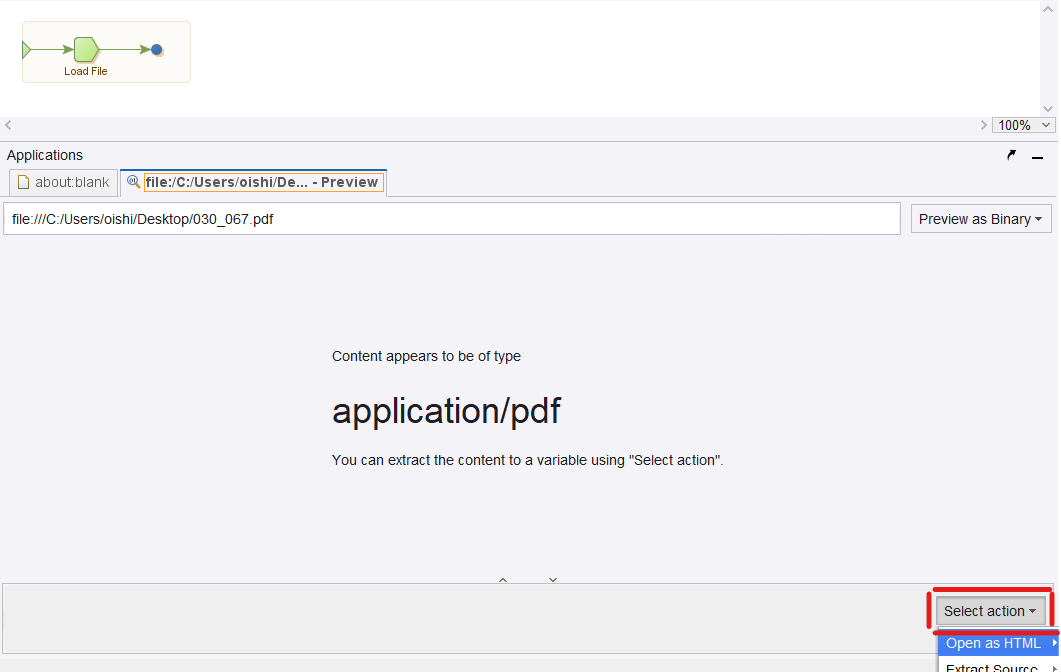
Task: Choose Extract Source menu item
Action: (999, 667)
